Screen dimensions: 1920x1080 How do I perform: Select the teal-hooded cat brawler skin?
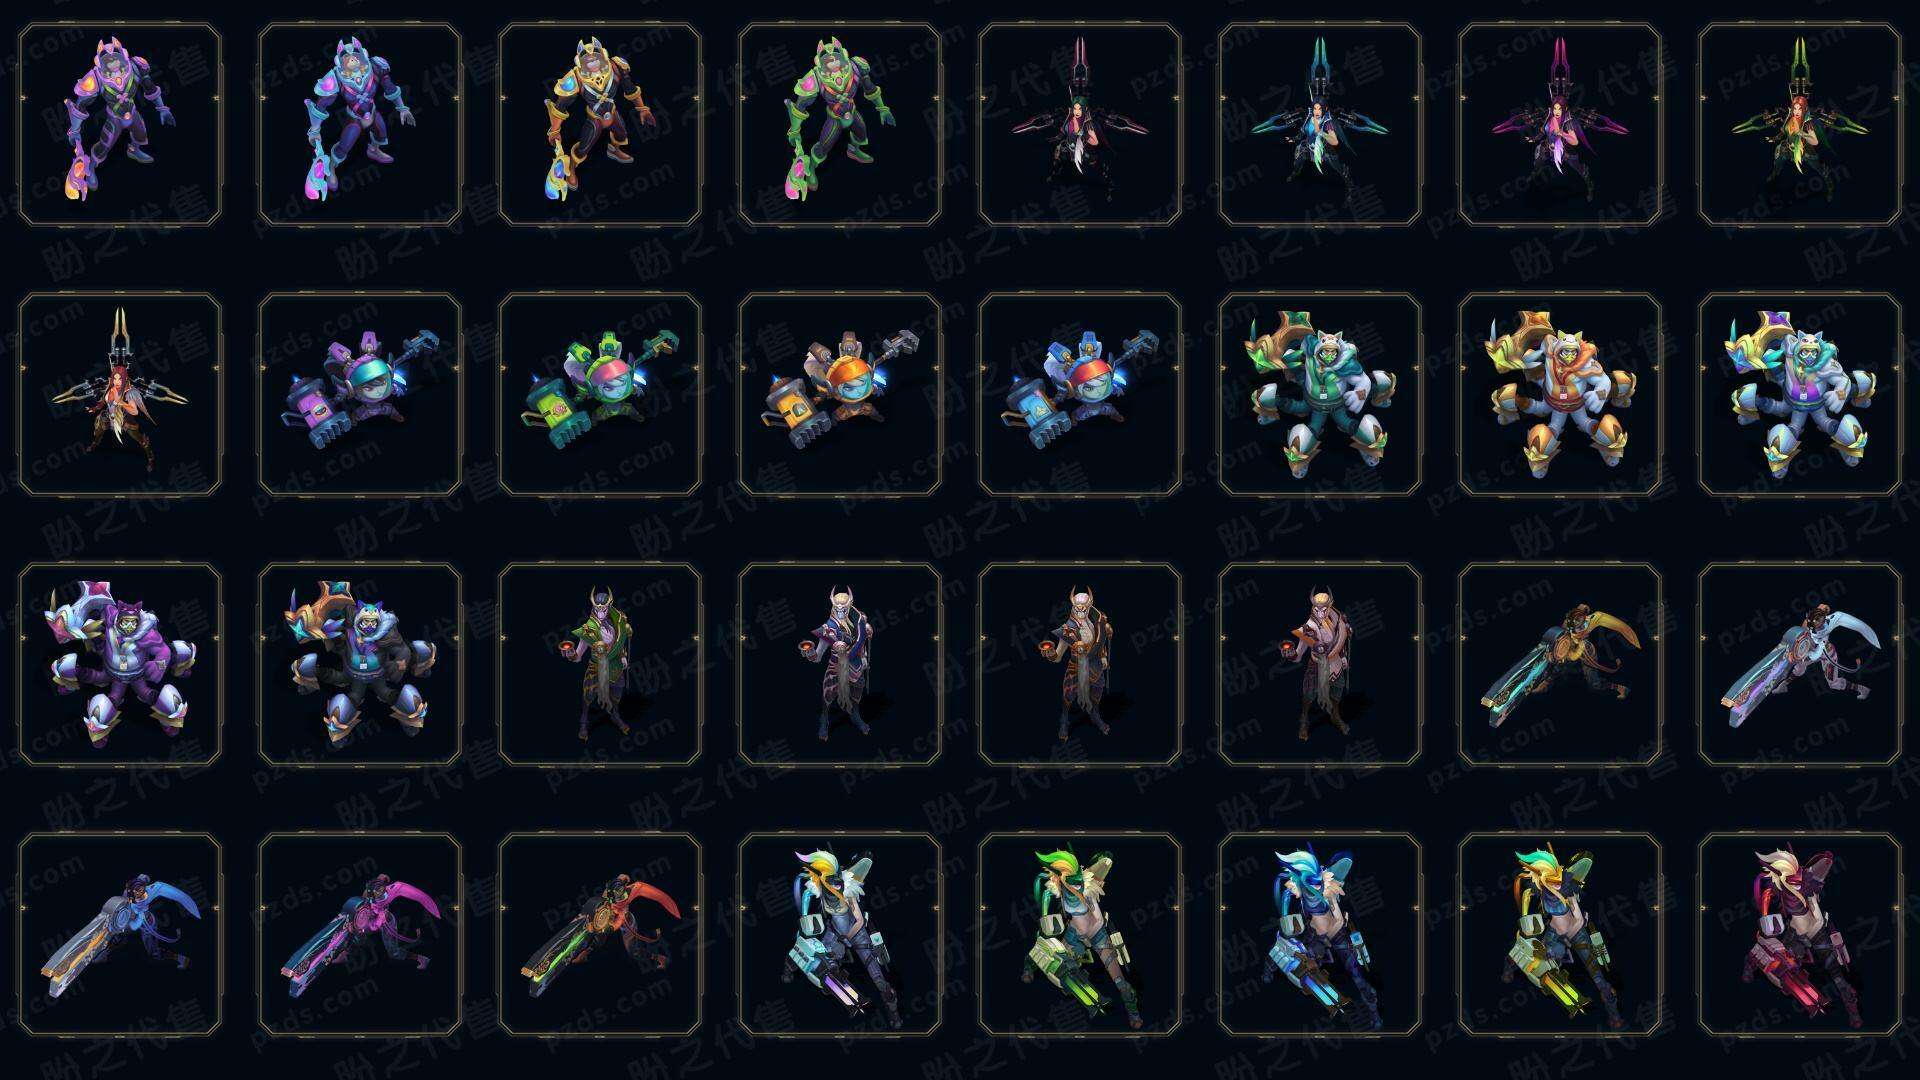[1320, 394]
